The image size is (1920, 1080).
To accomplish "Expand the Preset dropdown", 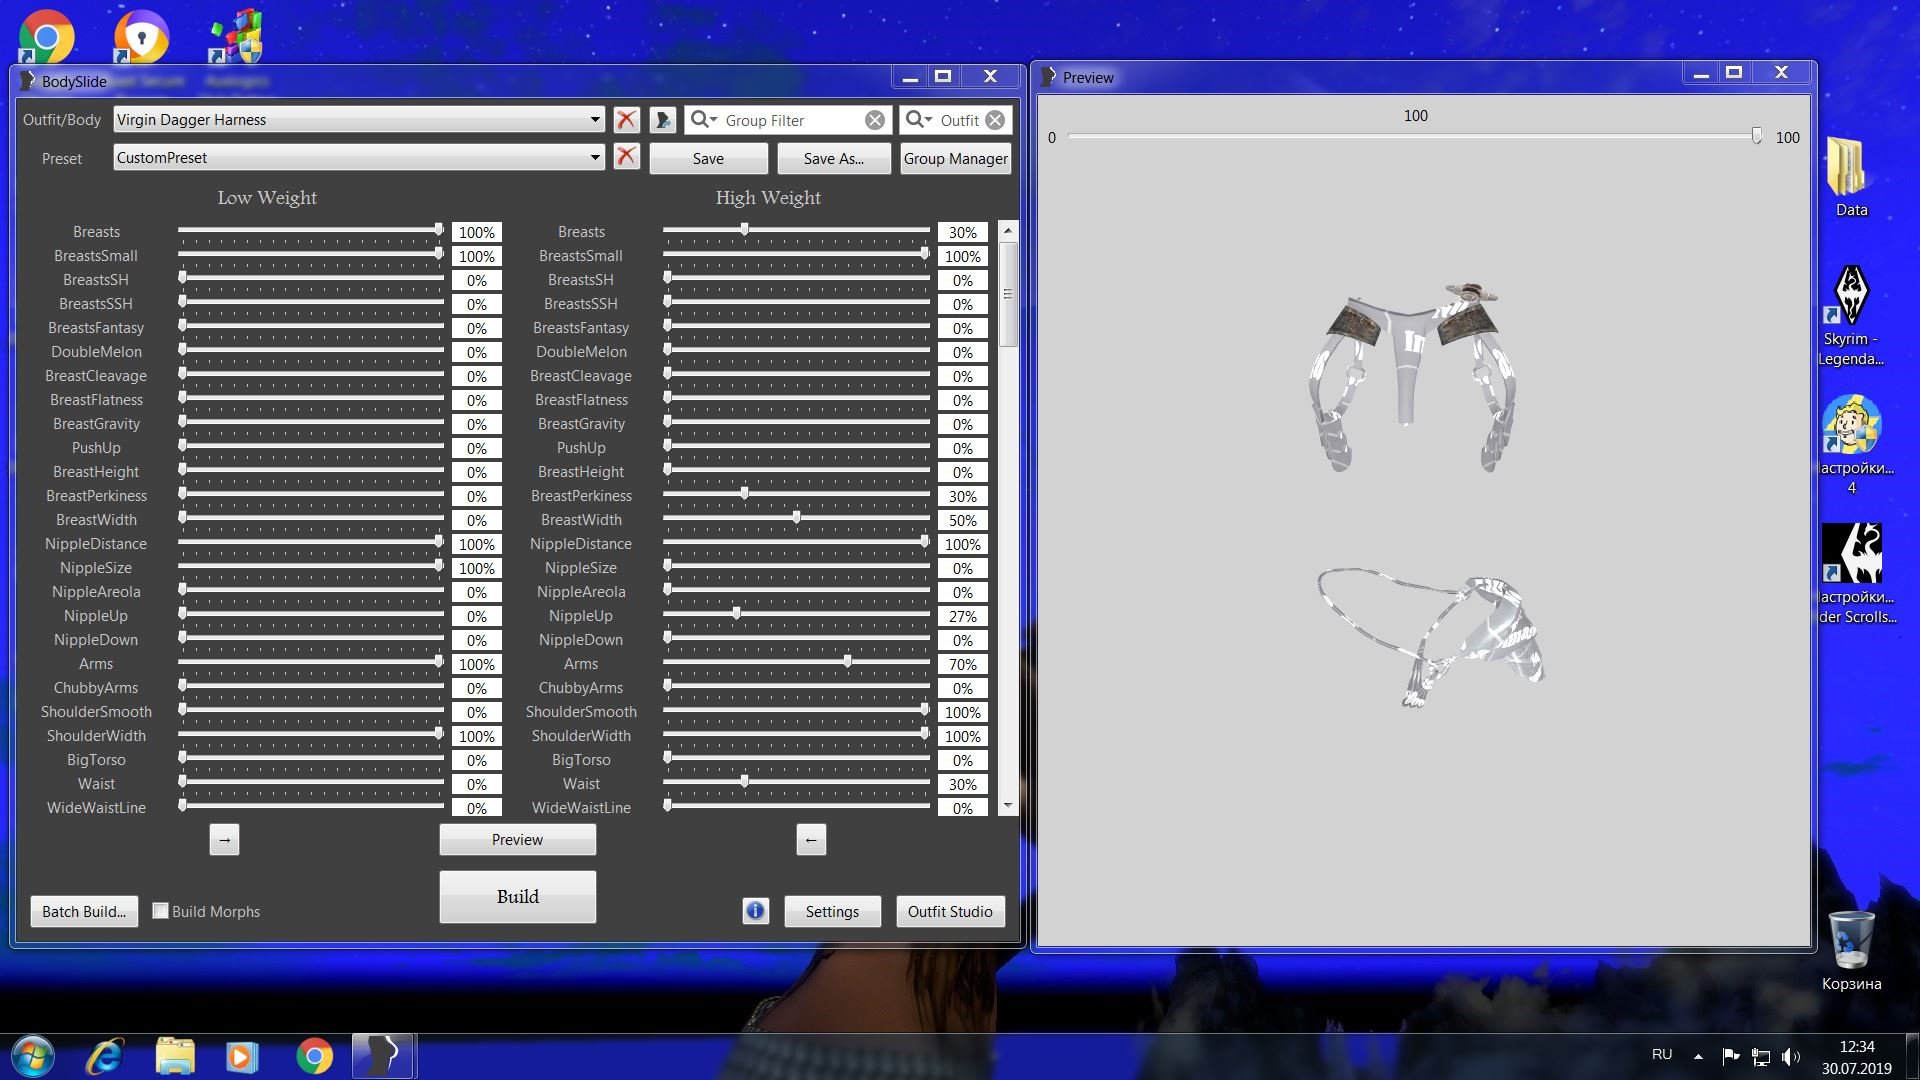I will click(594, 157).
